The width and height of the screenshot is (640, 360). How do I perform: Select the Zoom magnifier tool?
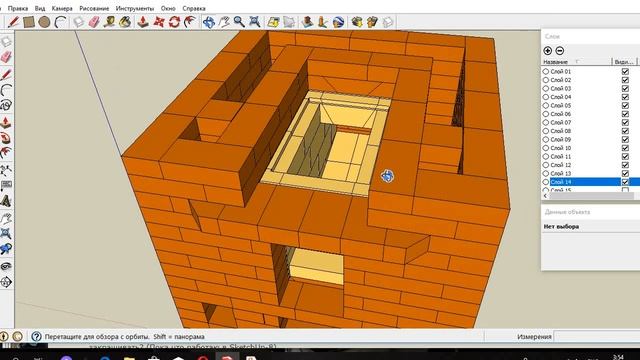(239, 22)
